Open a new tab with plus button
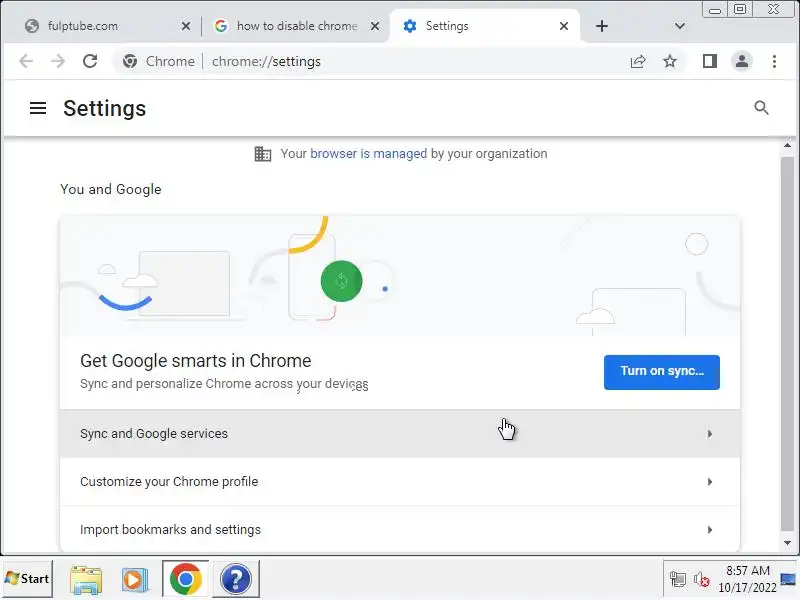 click(x=602, y=26)
